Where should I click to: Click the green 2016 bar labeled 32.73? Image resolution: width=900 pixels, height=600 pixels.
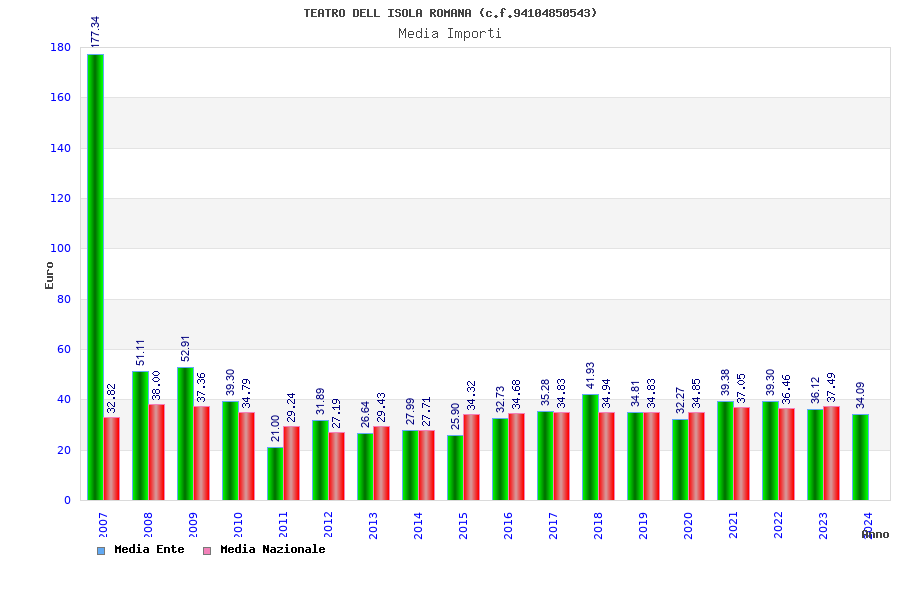coord(501,459)
